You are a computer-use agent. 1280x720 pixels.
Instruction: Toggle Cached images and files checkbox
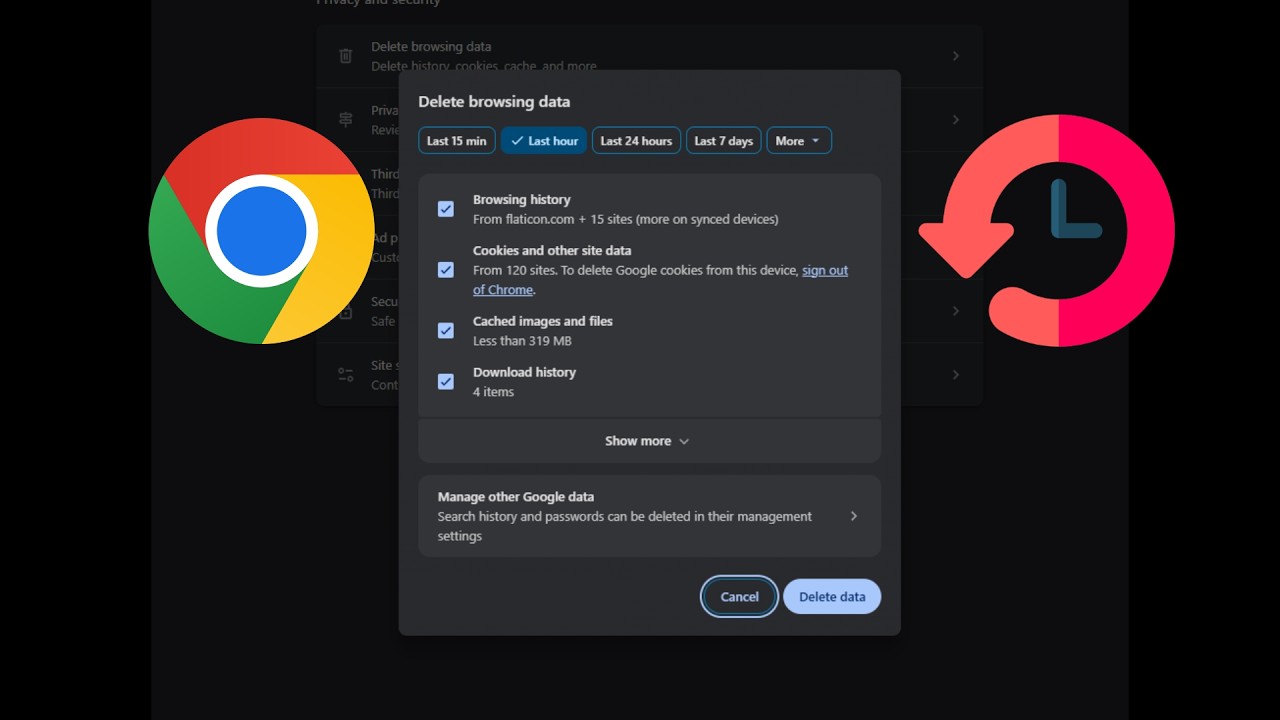click(446, 331)
